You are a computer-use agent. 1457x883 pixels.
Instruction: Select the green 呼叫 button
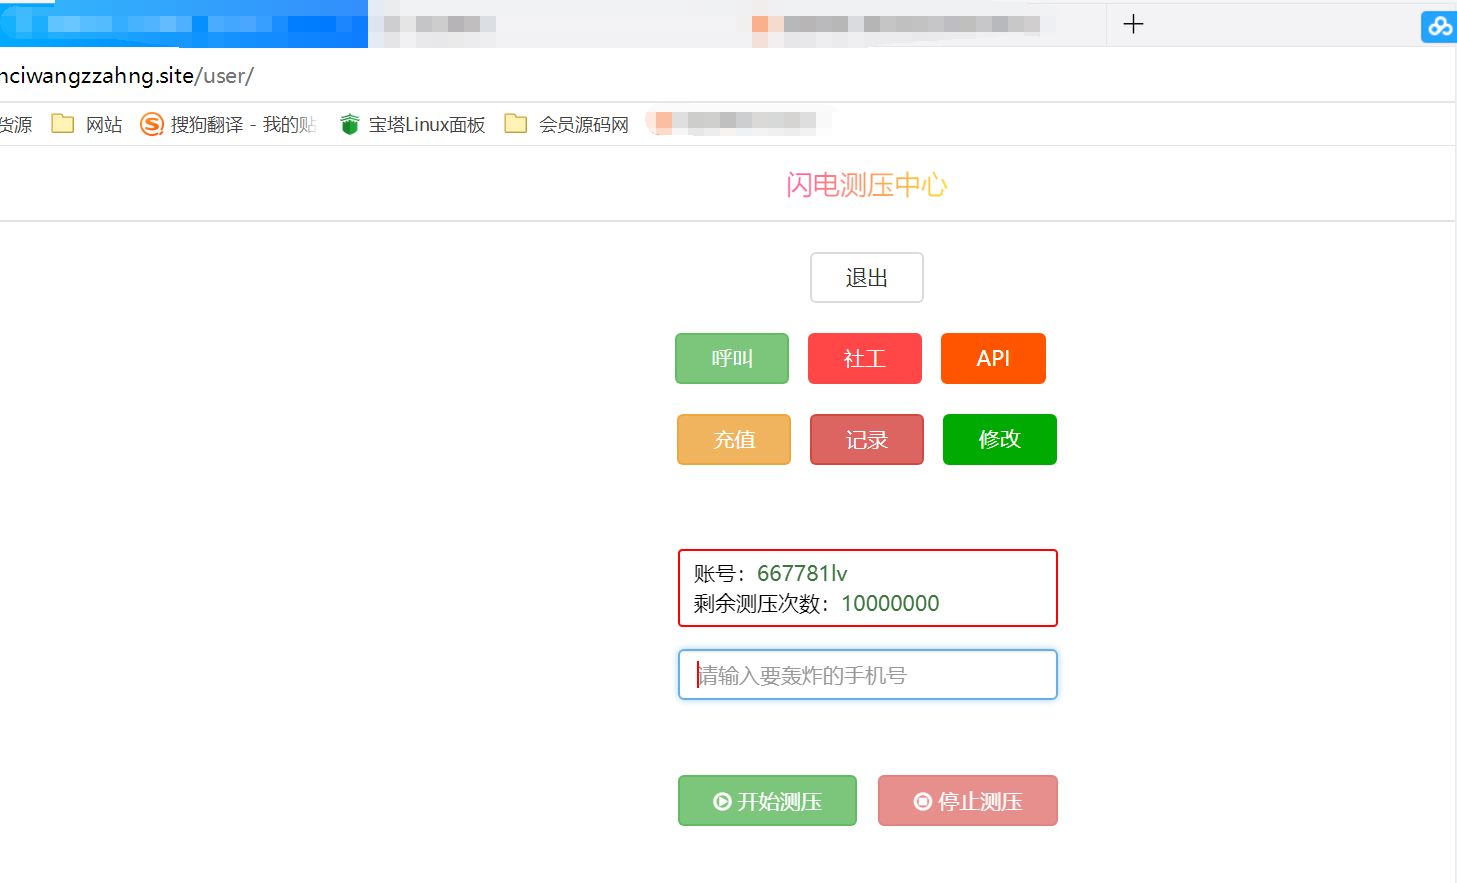[731, 358]
